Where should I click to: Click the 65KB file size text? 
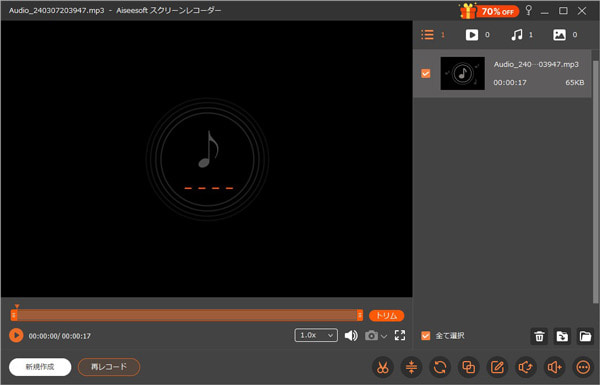[x=575, y=83]
